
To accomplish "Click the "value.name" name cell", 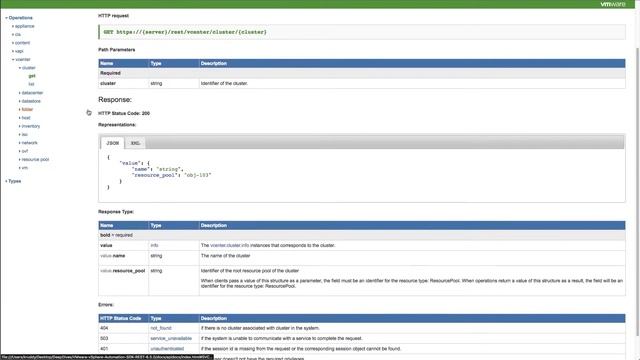I will point(123,258).
